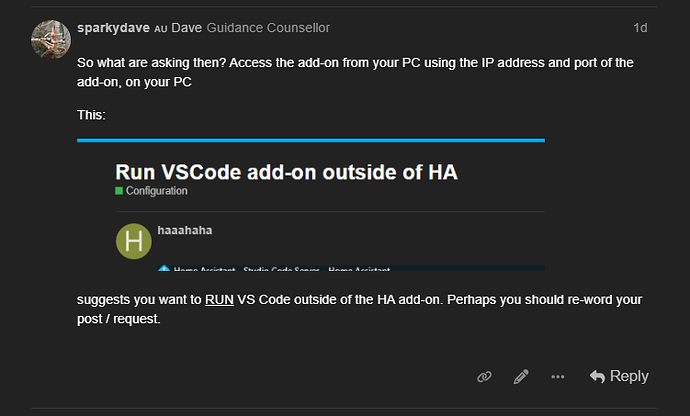Screen dimensions: 690x416
Task: Click the underlined word RUN
Action: [218, 298]
